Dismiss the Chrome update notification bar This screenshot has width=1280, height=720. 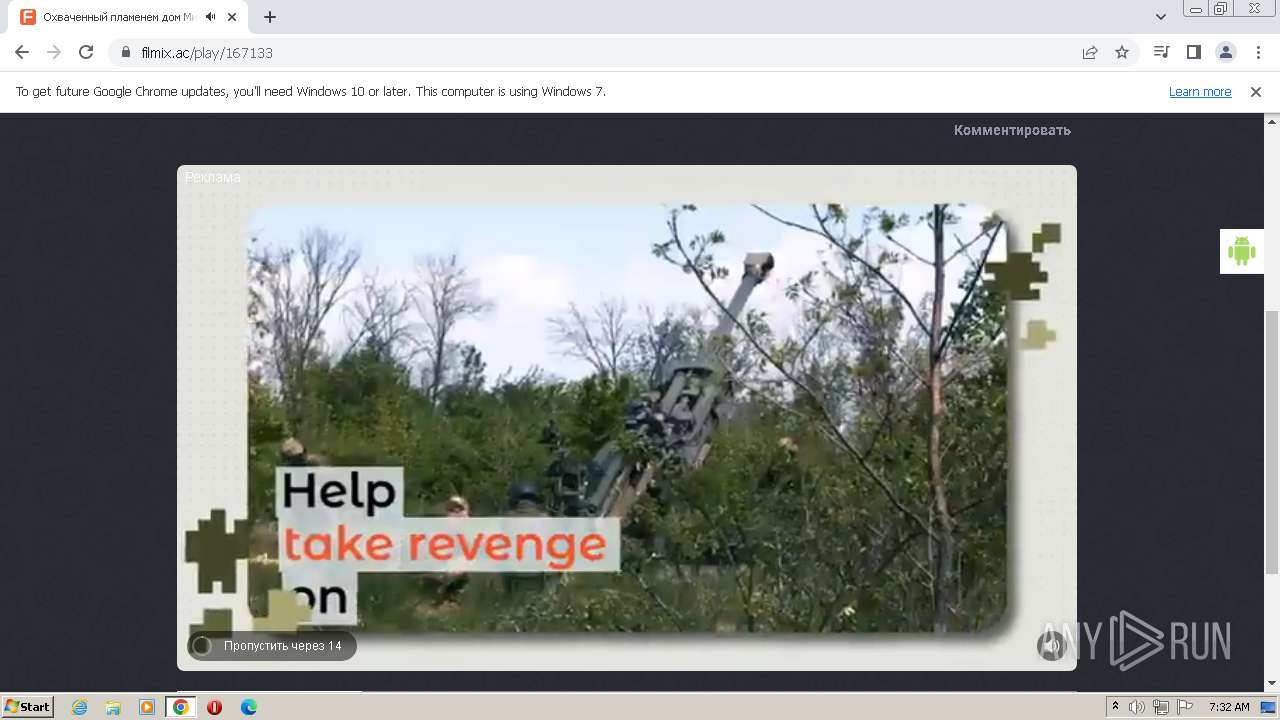coord(1256,91)
